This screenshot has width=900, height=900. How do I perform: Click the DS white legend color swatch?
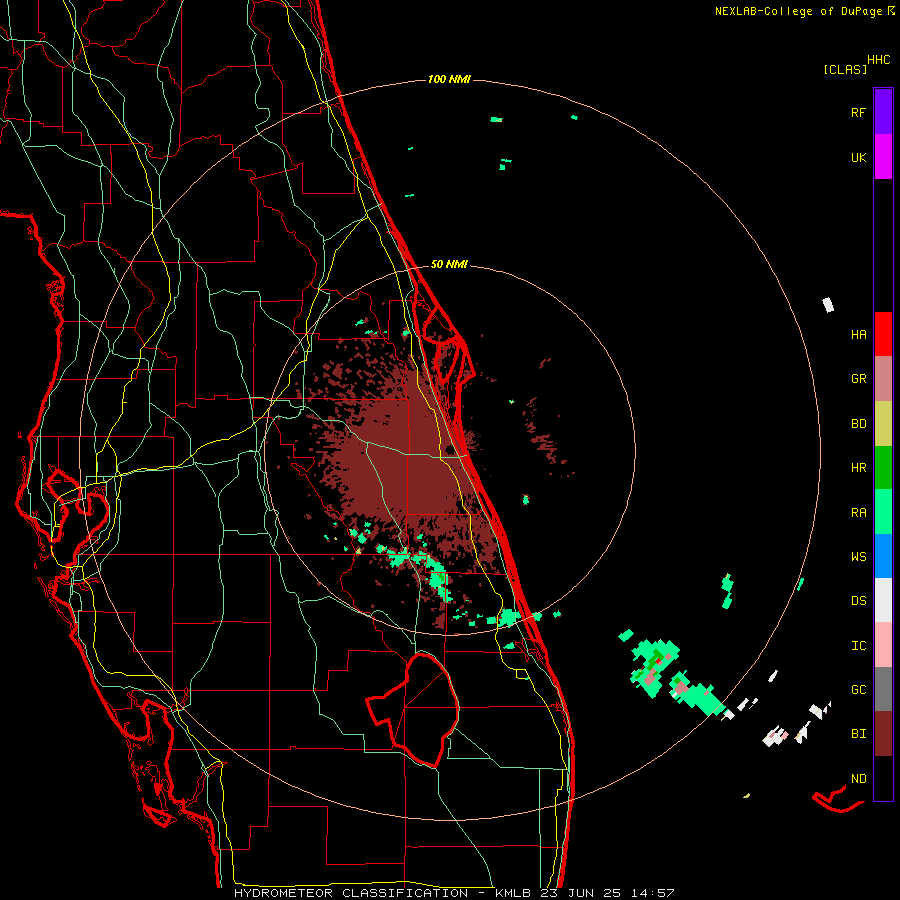(x=883, y=600)
